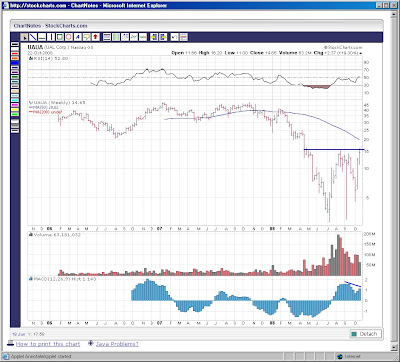Pick the gray color swatch
Viewport: 400px width, 362px height.
[x=15, y=86]
